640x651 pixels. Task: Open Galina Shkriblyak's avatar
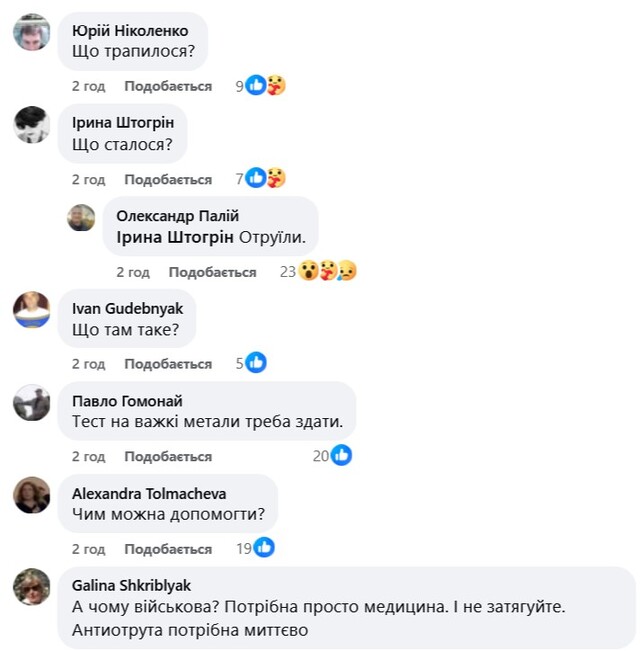[x=32, y=587]
